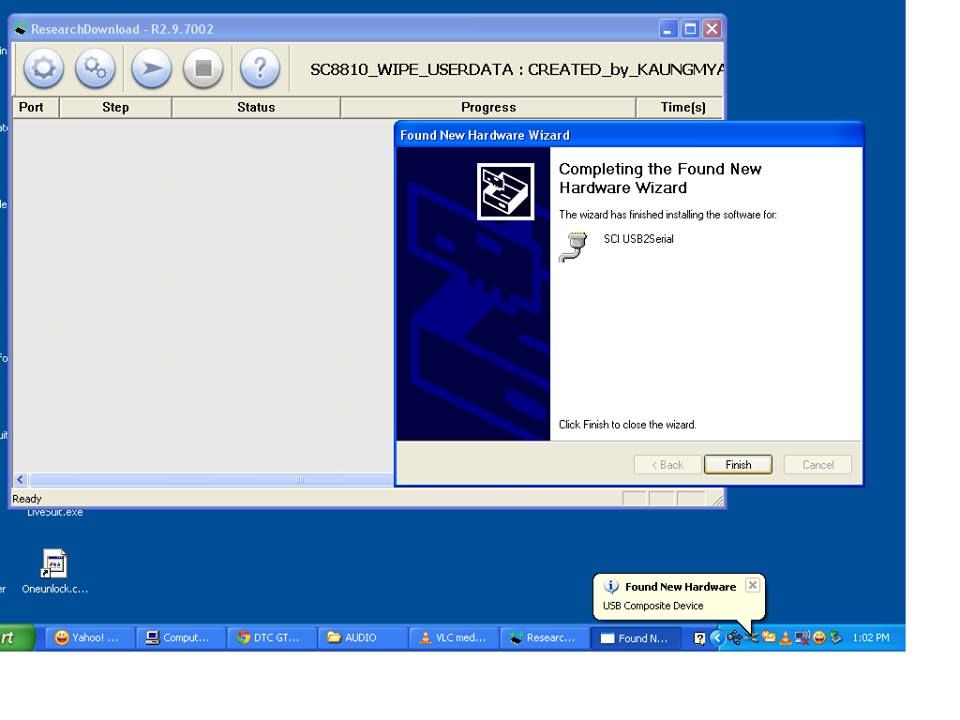Click the left scrollbar arrow
The width and height of the screenshot is (960, 720).
[x=20, y=480]
